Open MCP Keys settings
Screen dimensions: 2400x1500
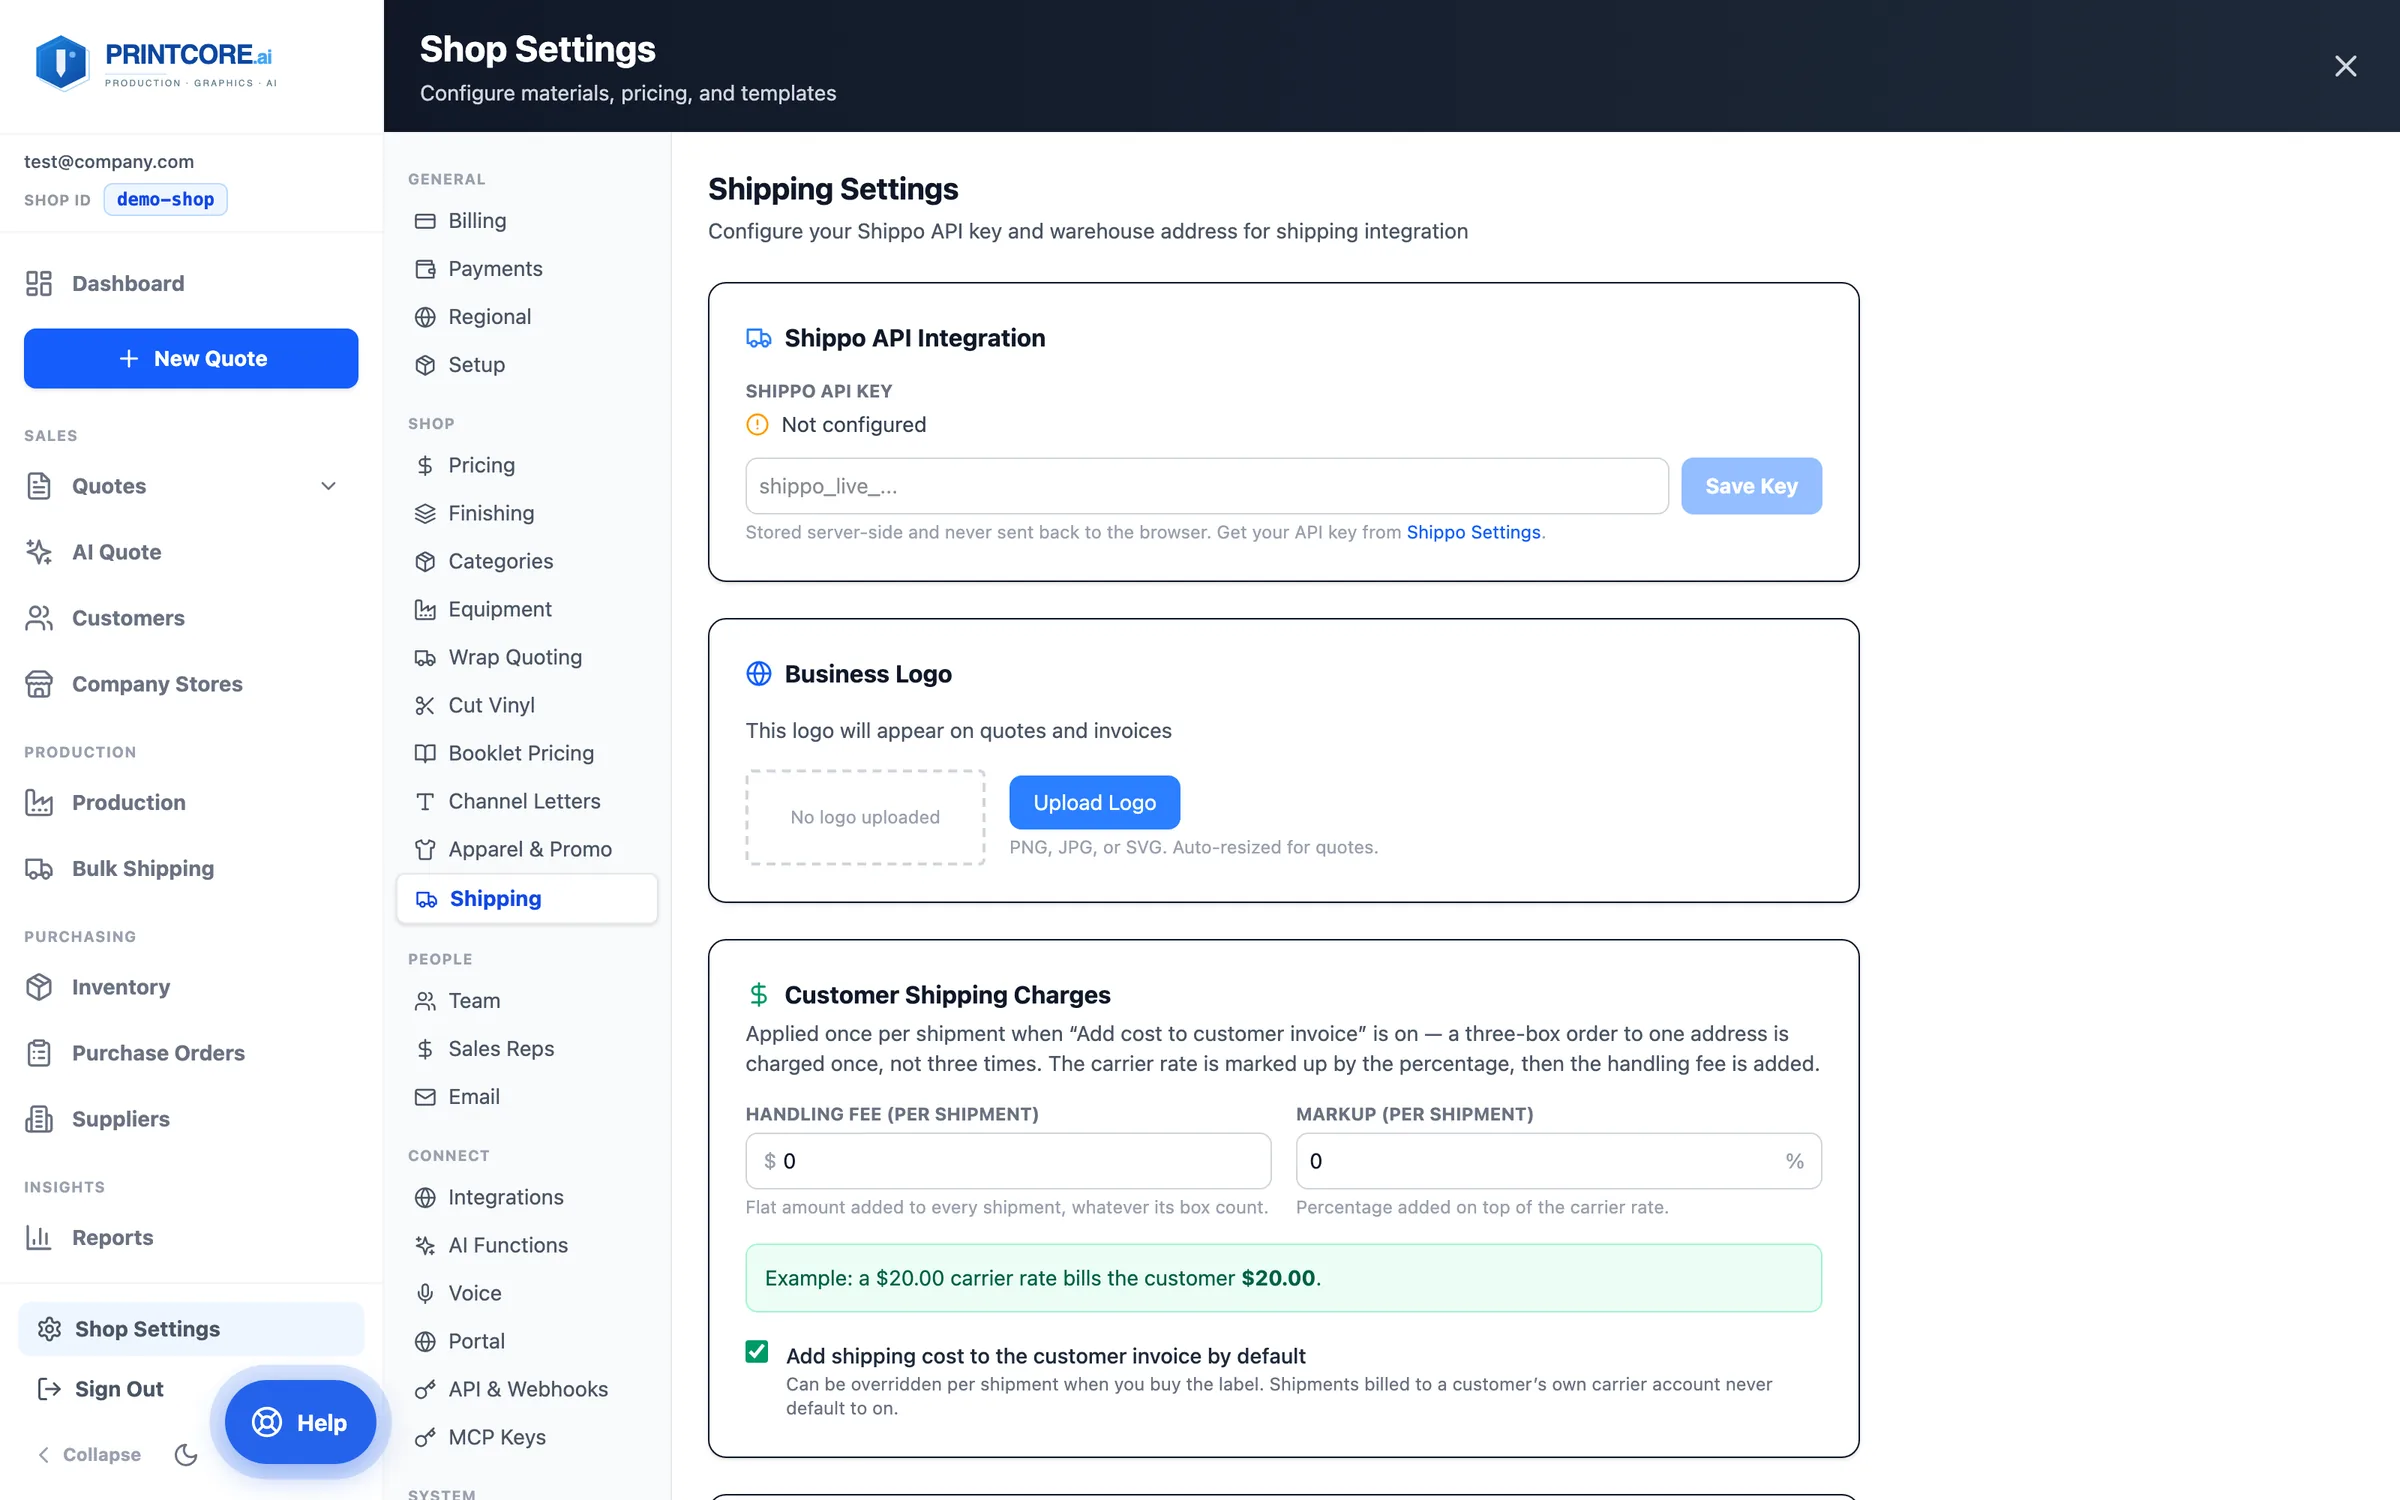[527, 1438]
